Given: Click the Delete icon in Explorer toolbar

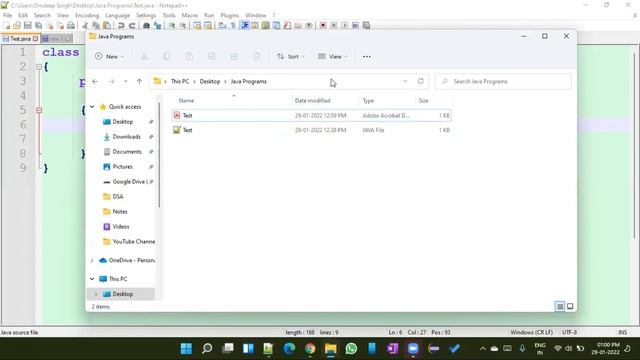Looking at the screenshot, I should [x=256, y=56].
